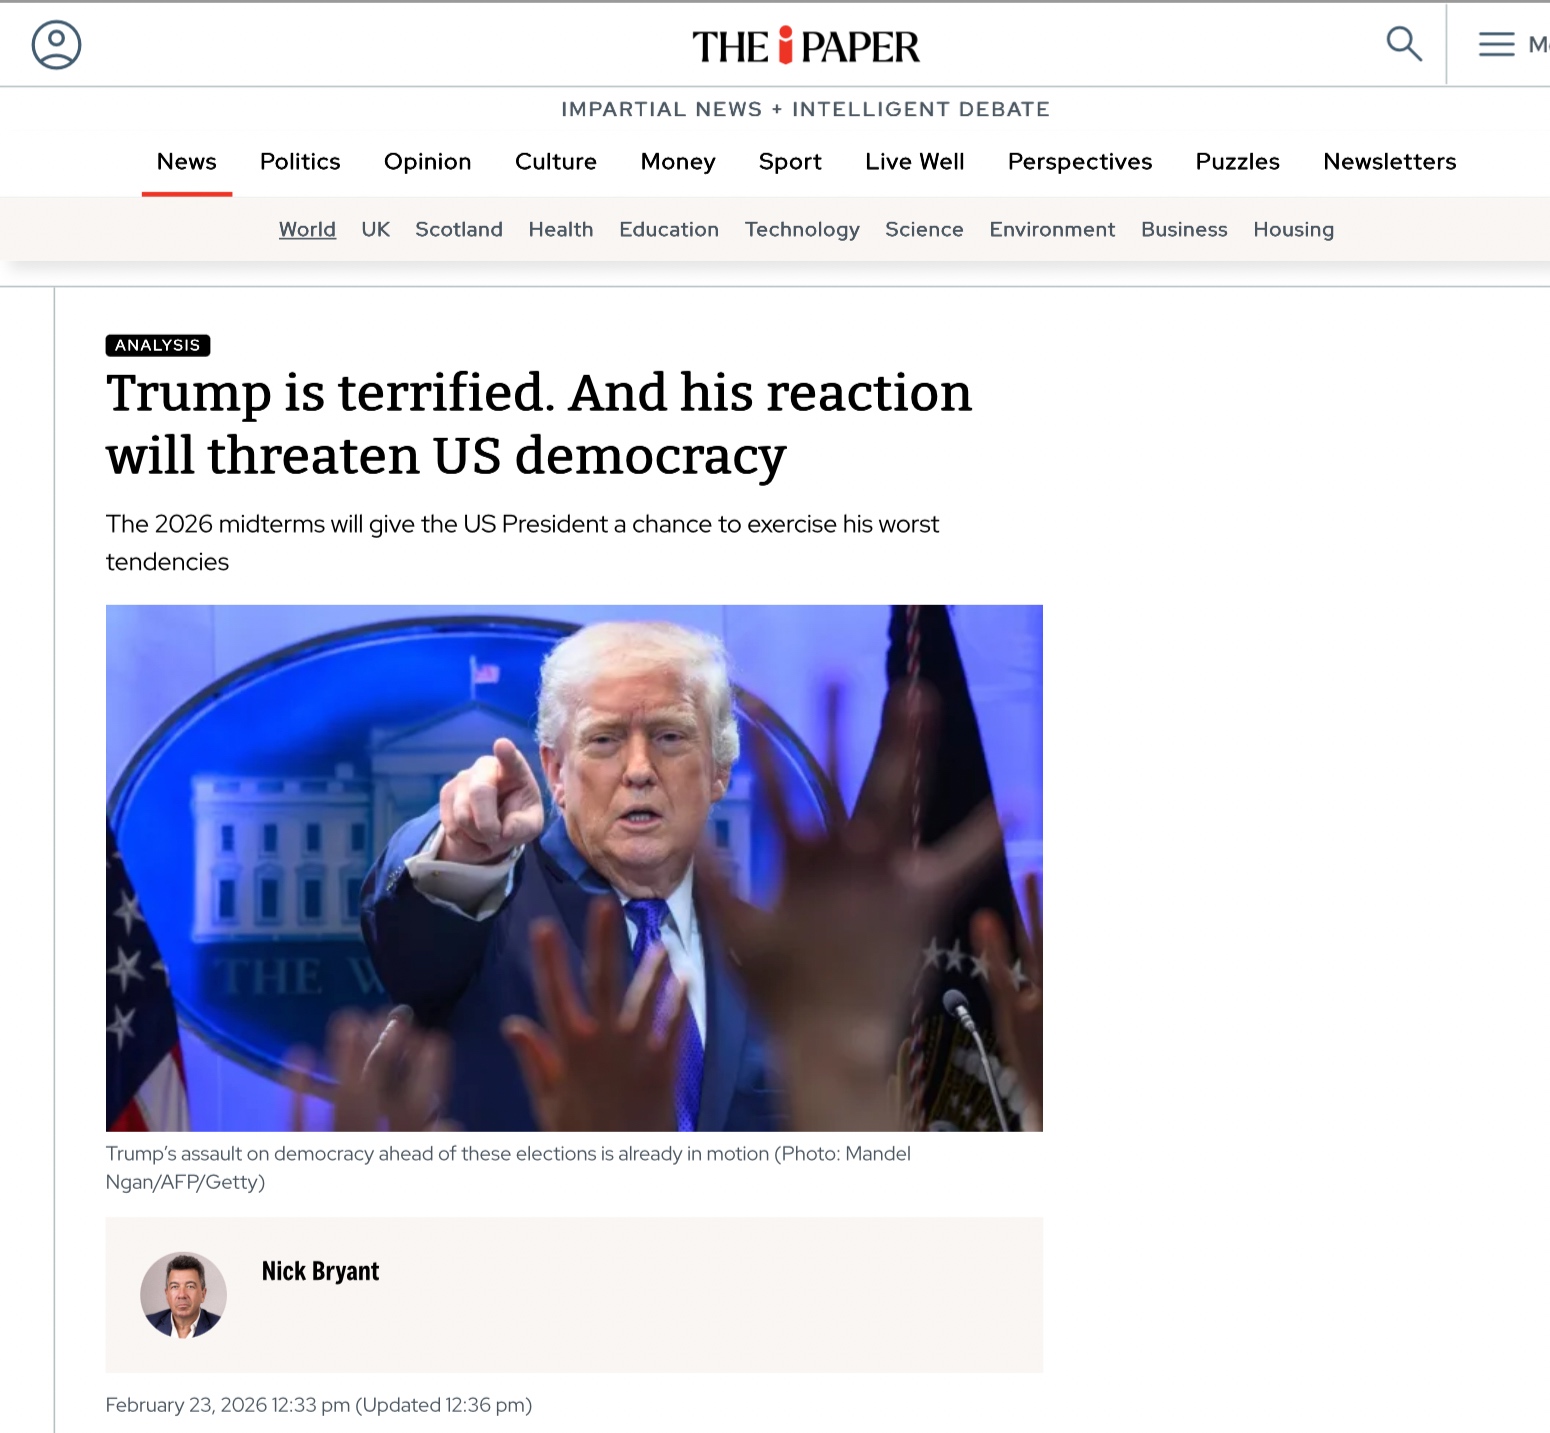The height and width of the screenshot is (1433, 1550).
Task: Open the Politics section tab
Action: coord(300,162)
